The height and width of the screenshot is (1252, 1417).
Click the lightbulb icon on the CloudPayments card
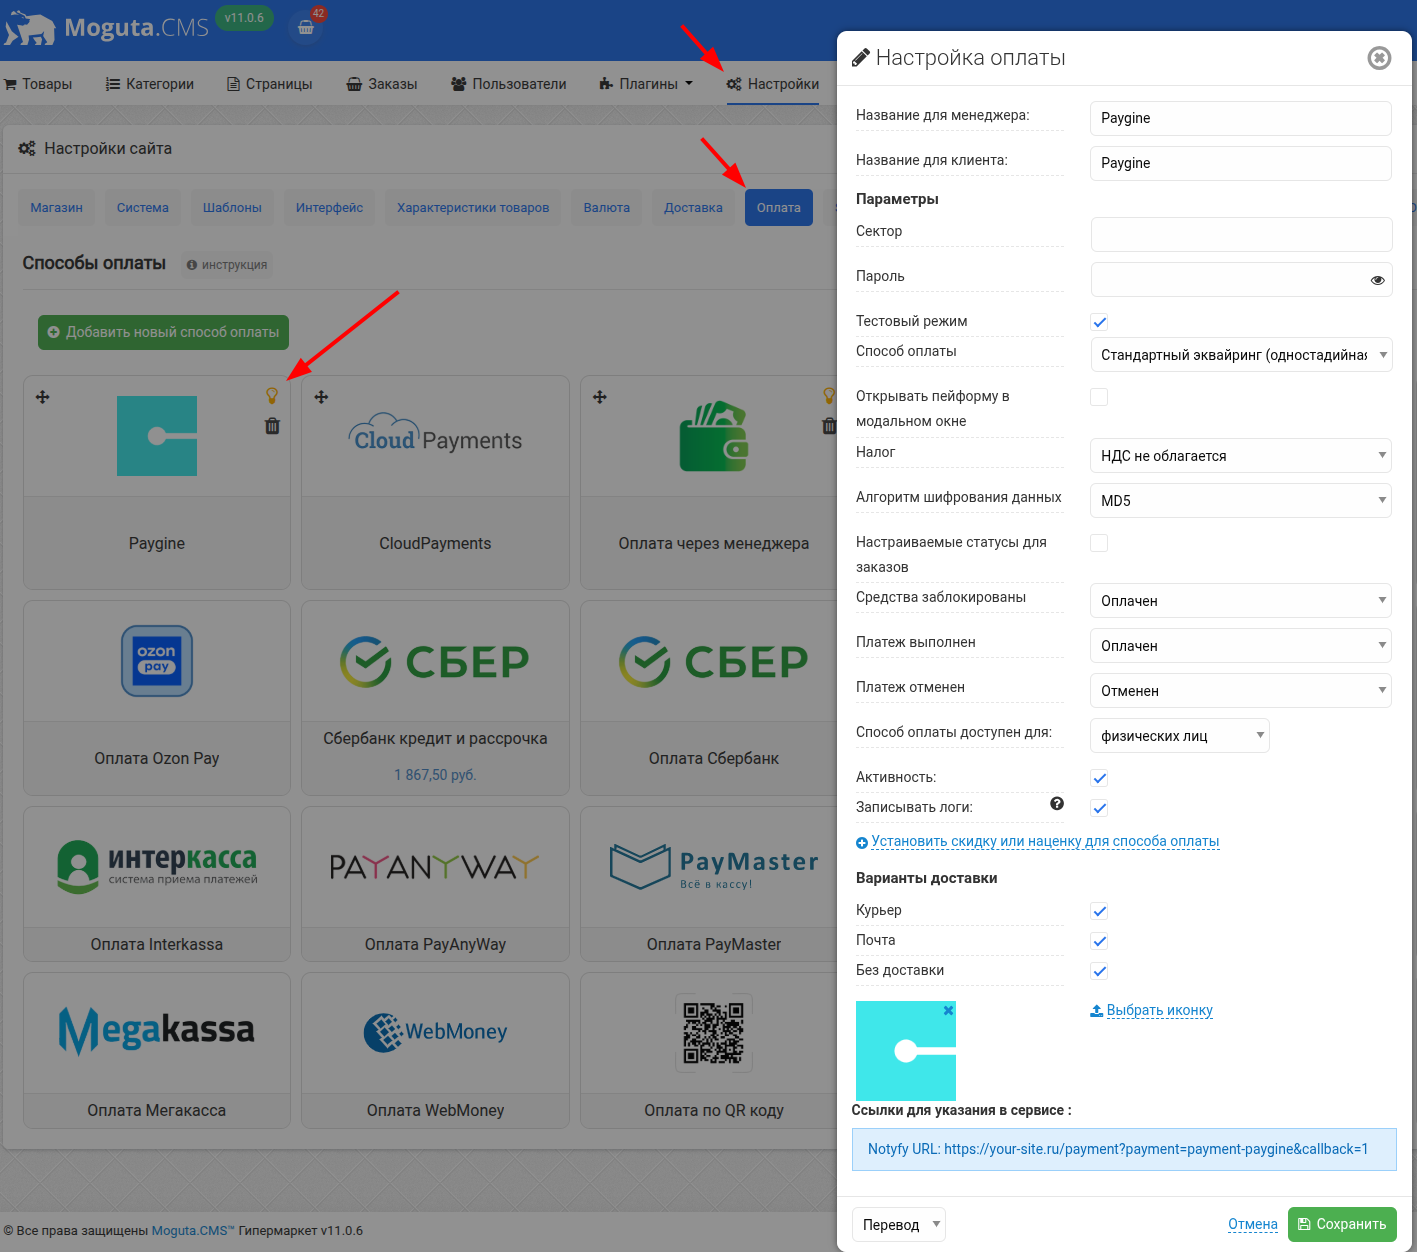pos(550,395)
